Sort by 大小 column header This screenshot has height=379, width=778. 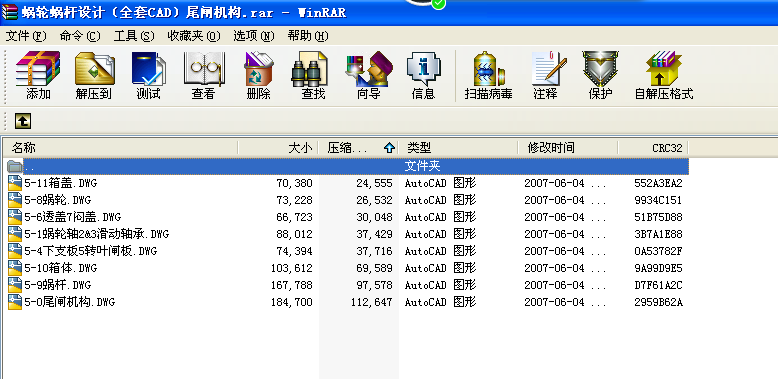click(x=278, y=147)
